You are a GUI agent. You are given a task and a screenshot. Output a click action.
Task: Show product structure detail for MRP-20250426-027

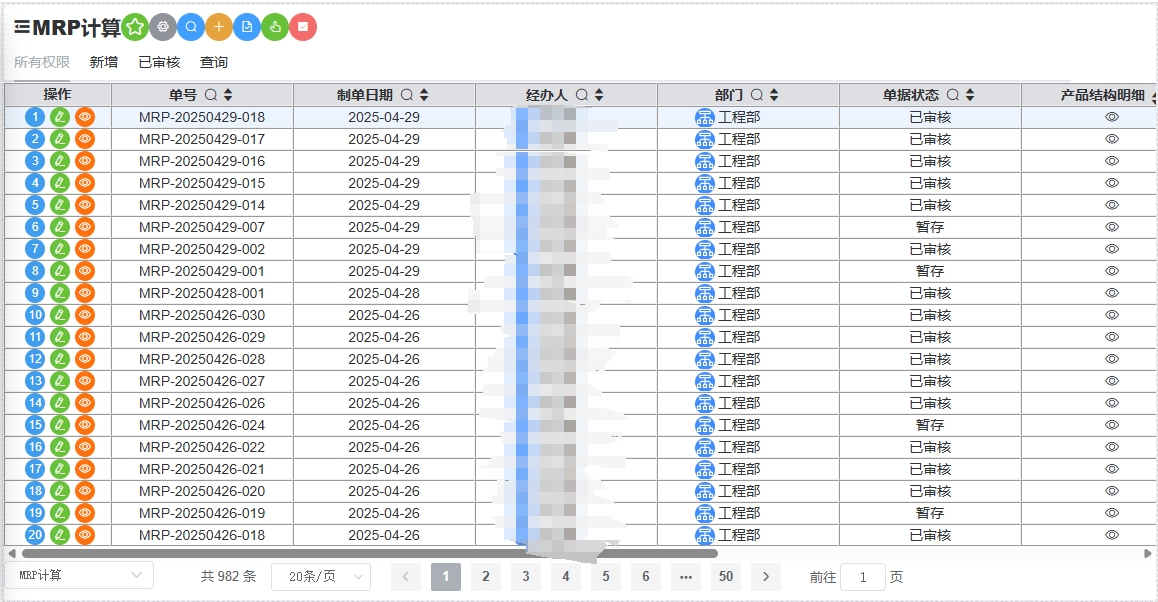click(1111, 381)
